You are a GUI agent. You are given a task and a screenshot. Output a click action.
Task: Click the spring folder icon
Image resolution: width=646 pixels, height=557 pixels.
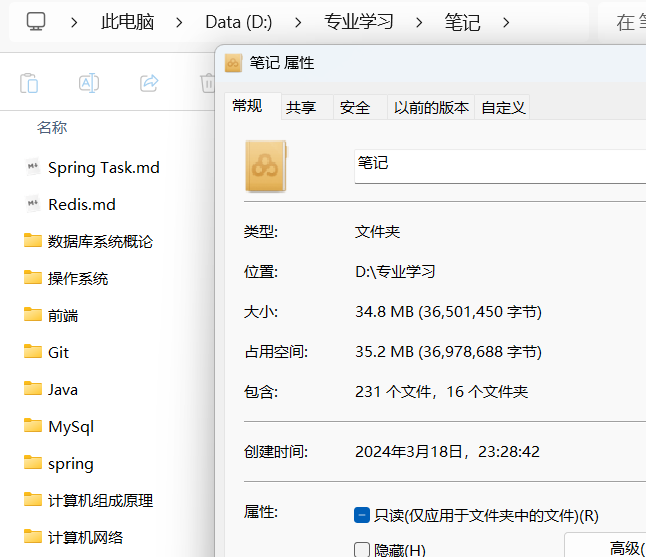(x=33, y=463)
